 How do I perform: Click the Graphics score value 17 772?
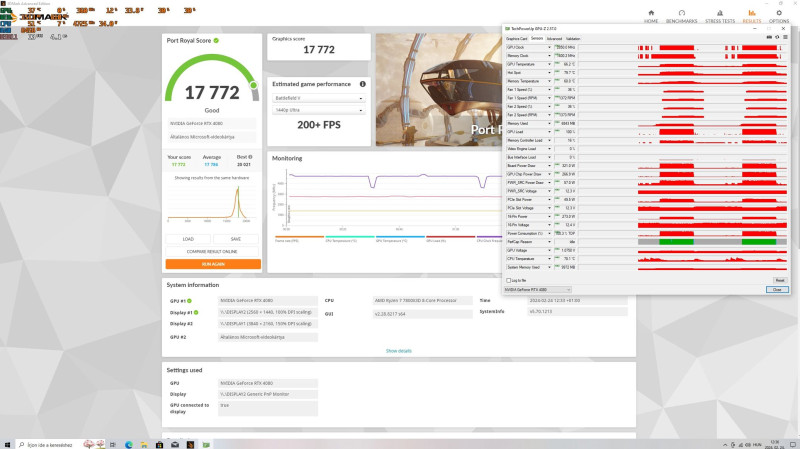(x=319, y=49)
